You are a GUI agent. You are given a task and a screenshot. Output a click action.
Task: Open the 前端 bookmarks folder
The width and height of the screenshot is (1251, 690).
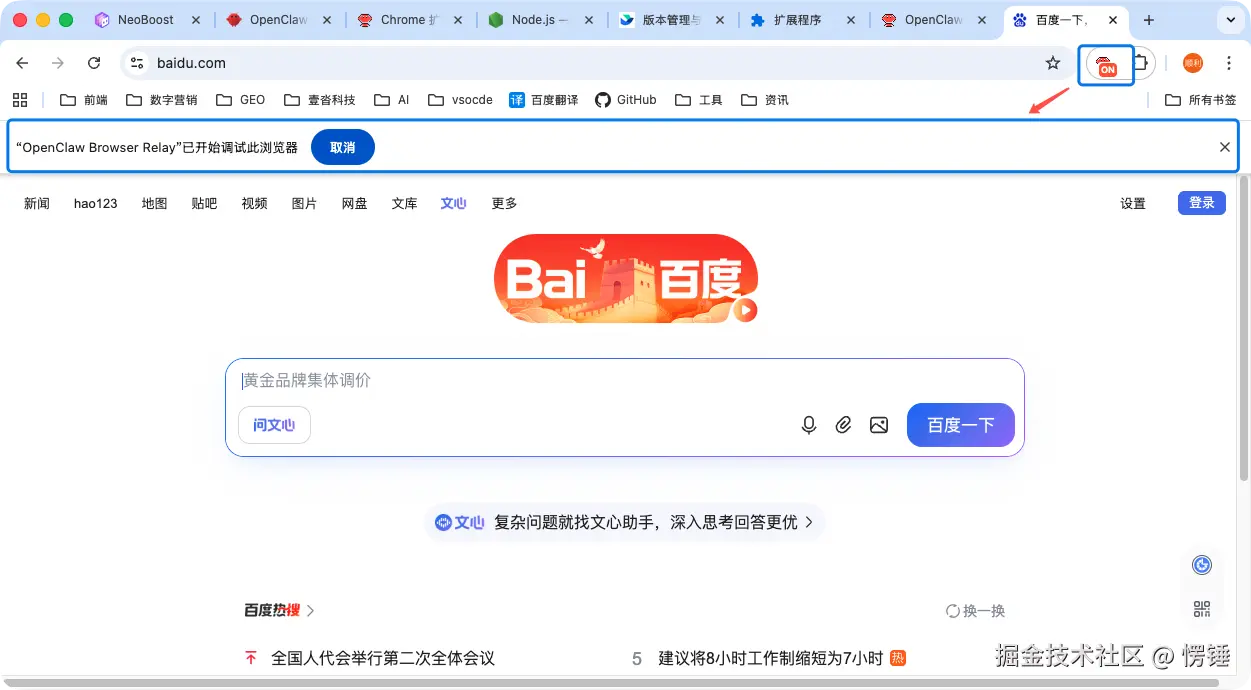click(x=84, y=100)
